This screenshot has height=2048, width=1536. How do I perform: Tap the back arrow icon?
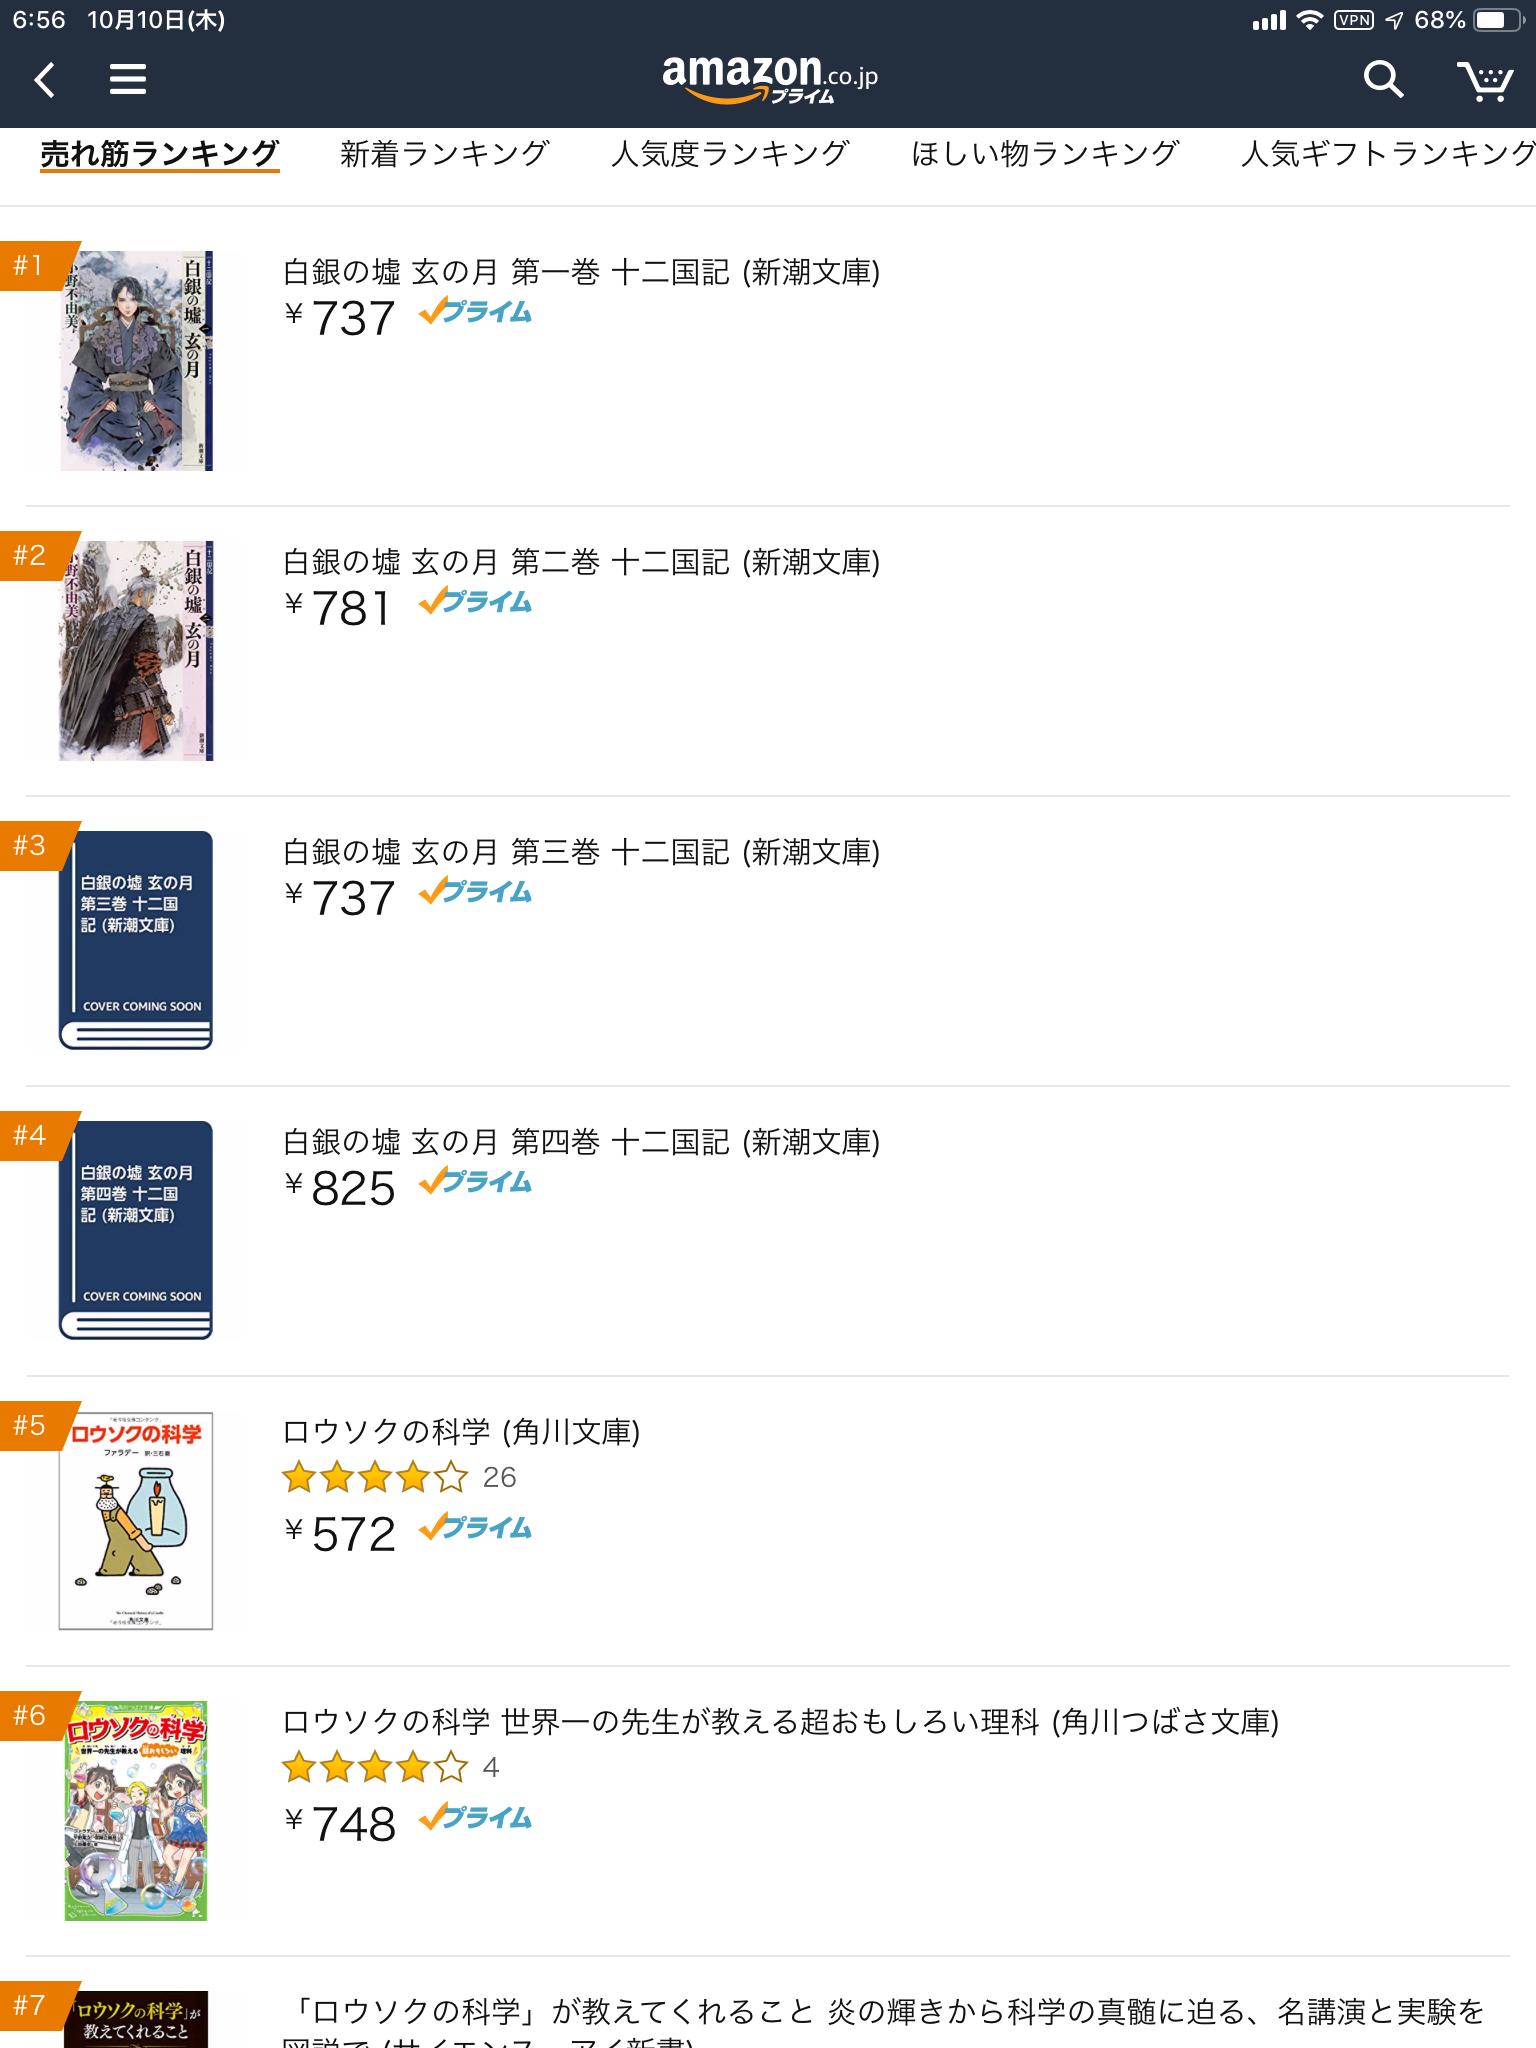pos(45,79)
